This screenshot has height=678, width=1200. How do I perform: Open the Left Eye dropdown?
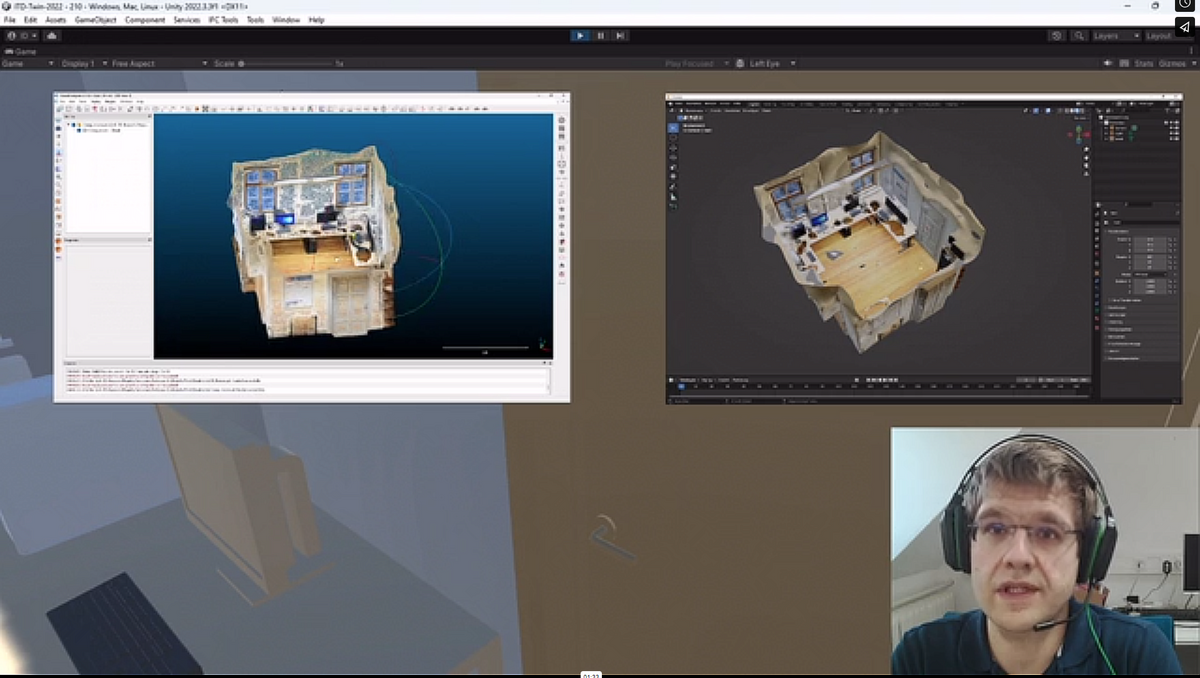(772, 63)
